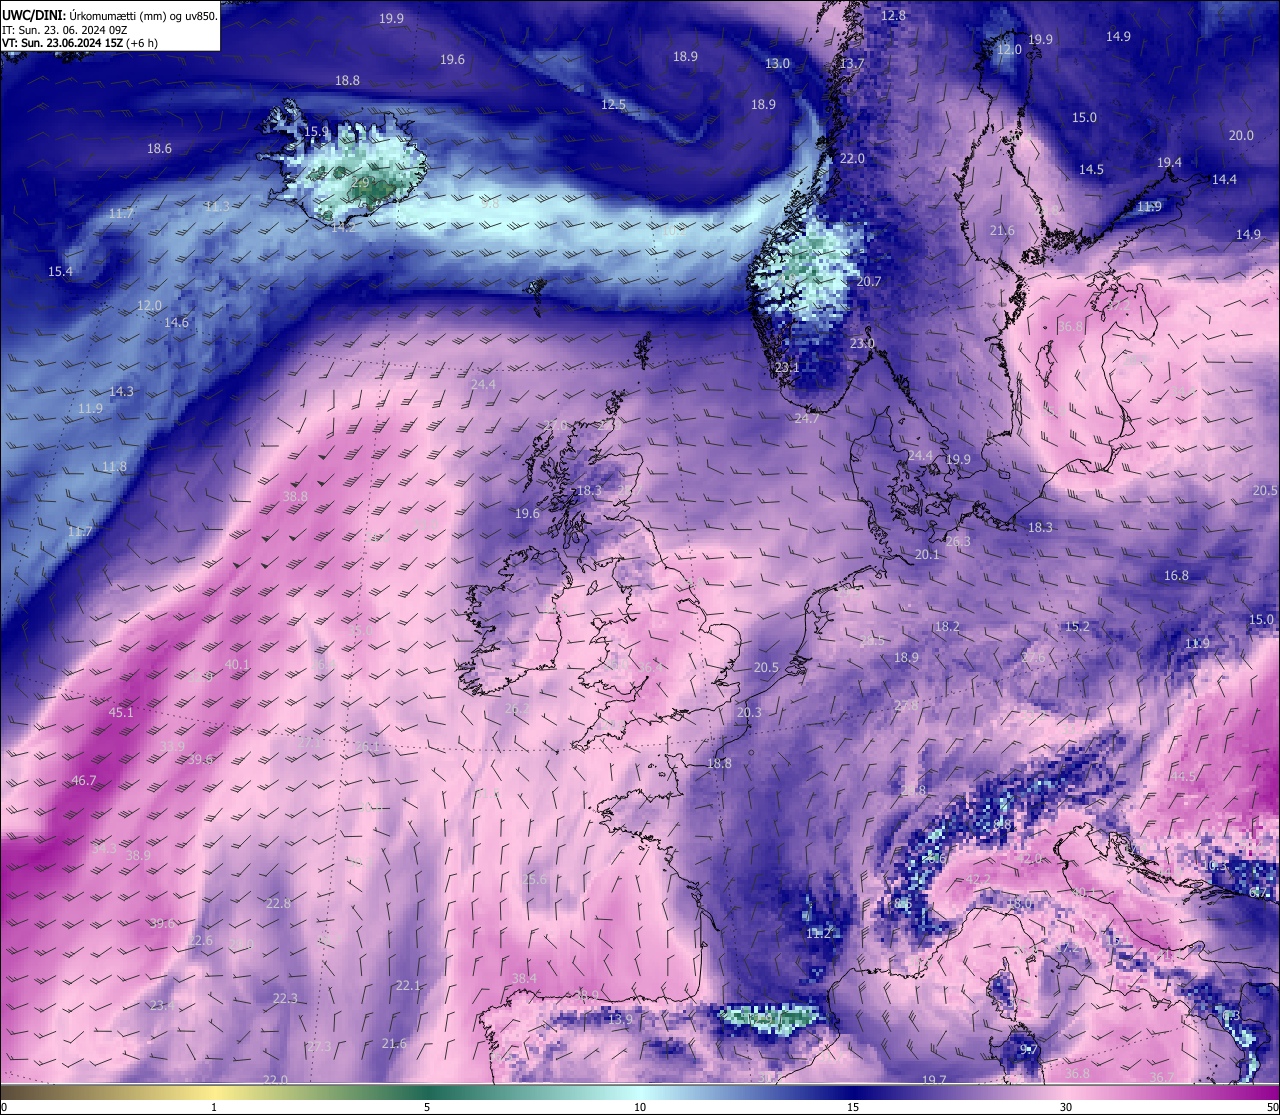The image size is (1280, 1115).
Task: Click the 22.8 value label
Action: point(278,904)
